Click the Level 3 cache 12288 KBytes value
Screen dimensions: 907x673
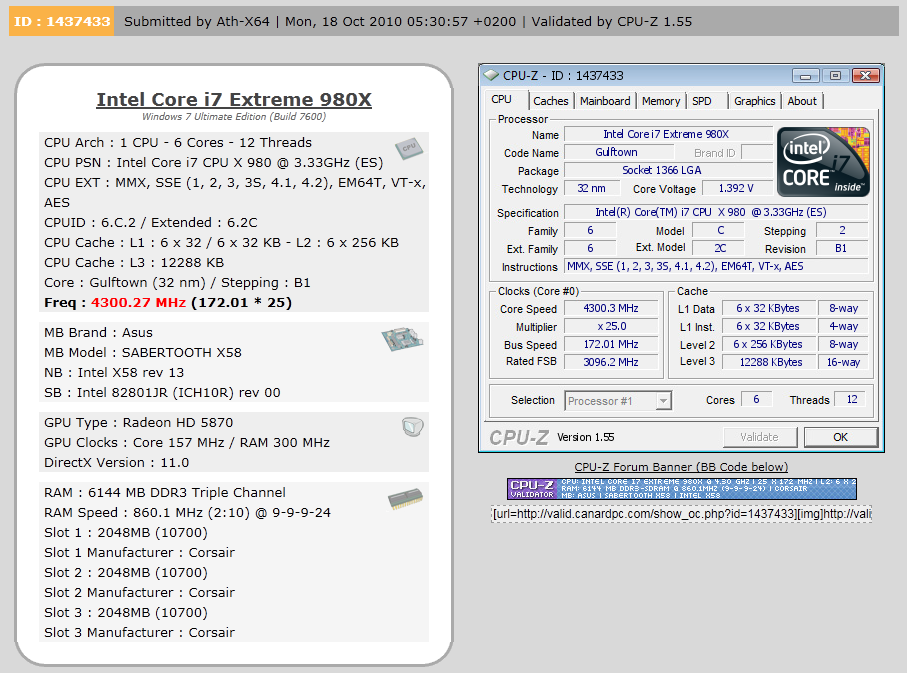click(771, 362)
